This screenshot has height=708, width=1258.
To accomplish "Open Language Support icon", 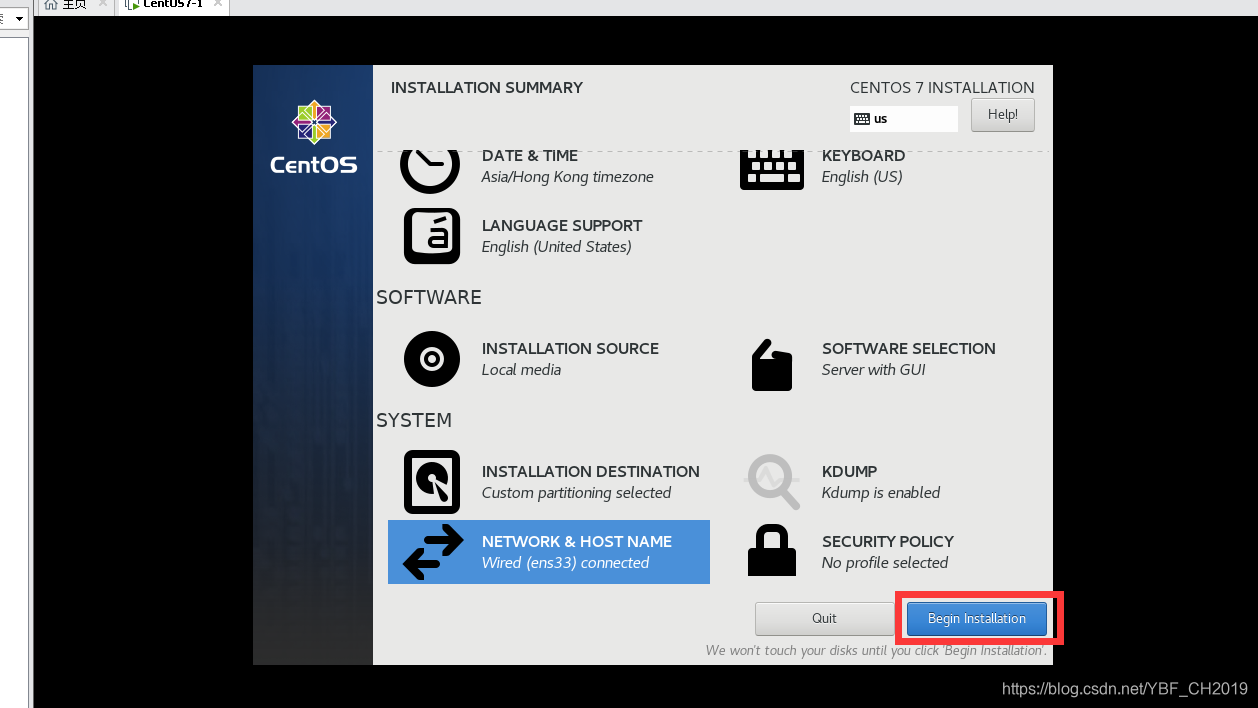I will (x=432, y=236).
